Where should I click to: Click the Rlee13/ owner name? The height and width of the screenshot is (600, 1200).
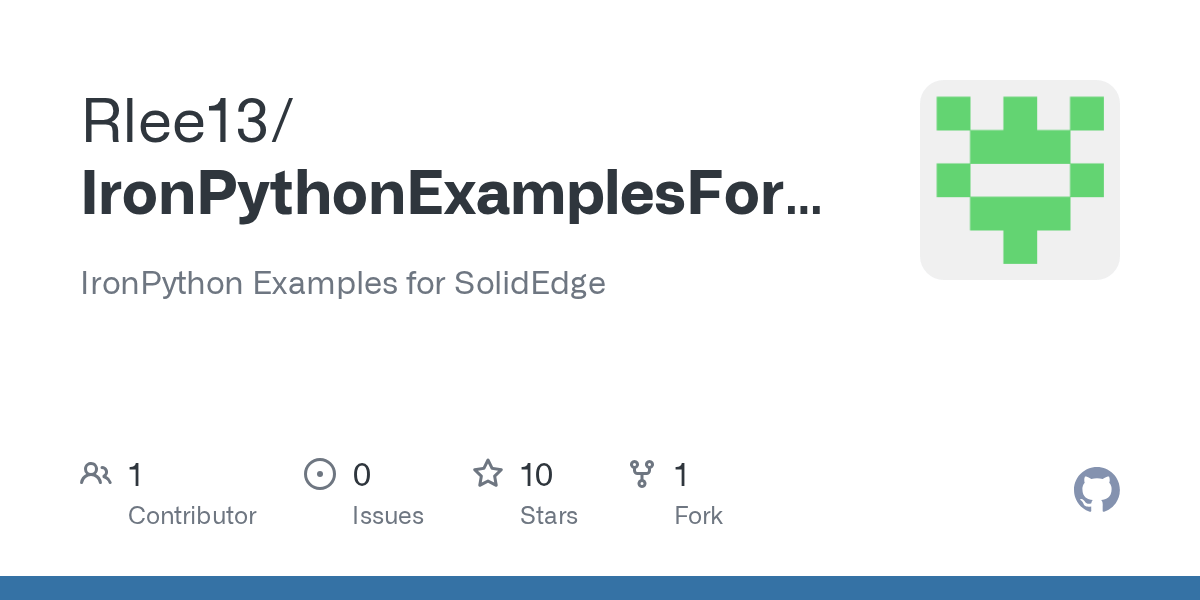click(x=187, y=121)
